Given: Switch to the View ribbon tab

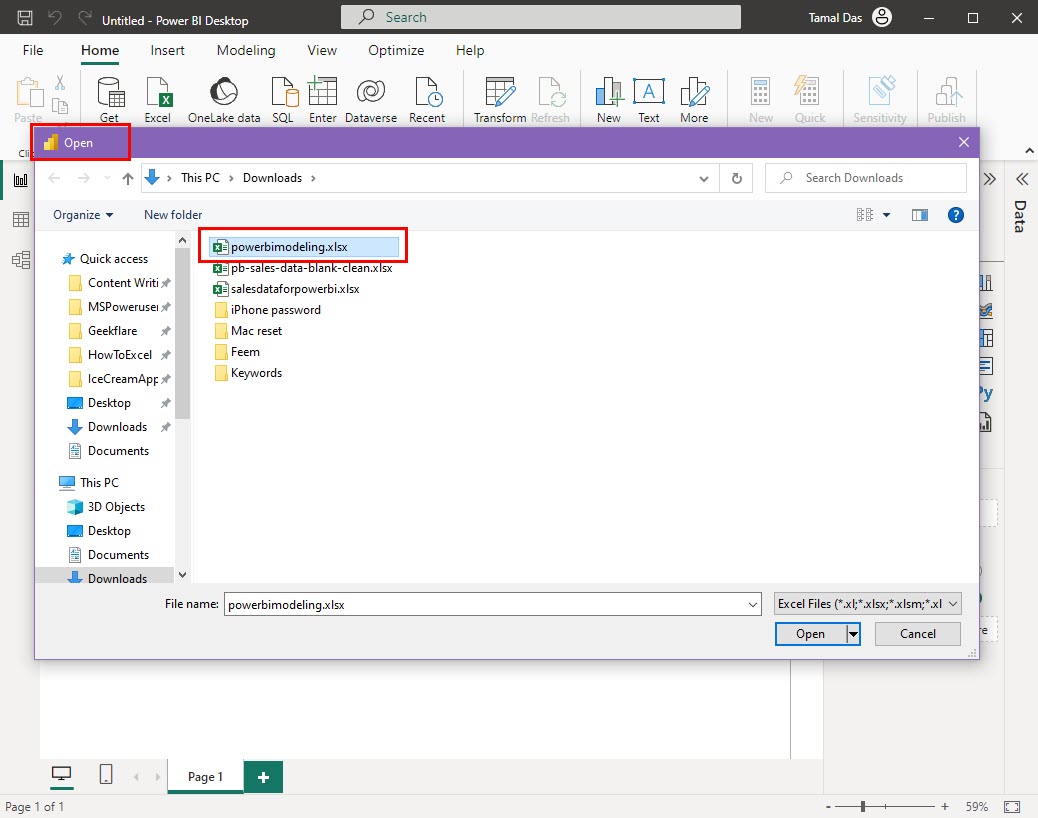Looking at the screenshot, I should [322, 50].
